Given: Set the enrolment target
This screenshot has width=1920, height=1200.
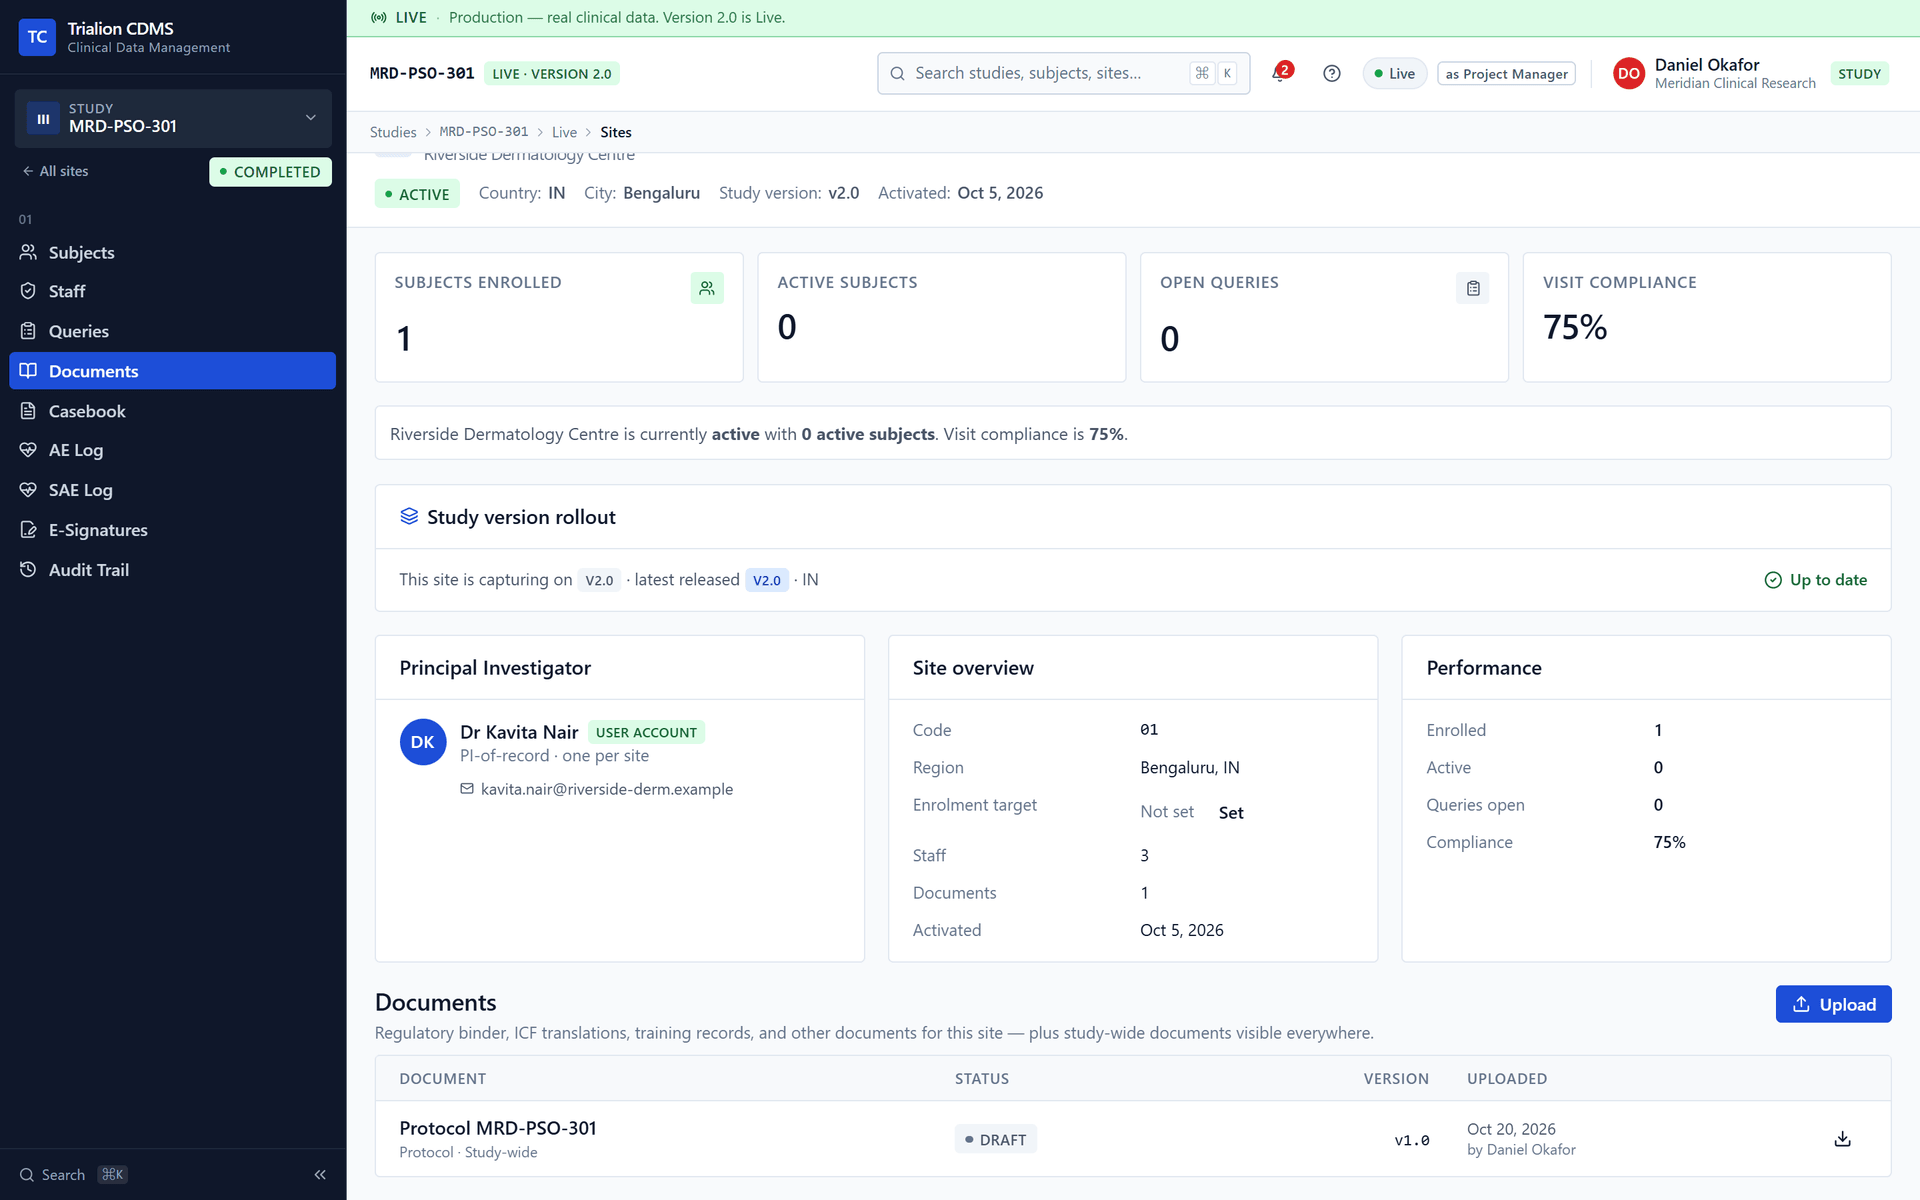Looking at the screenshot, I should tap(1231, 812).
